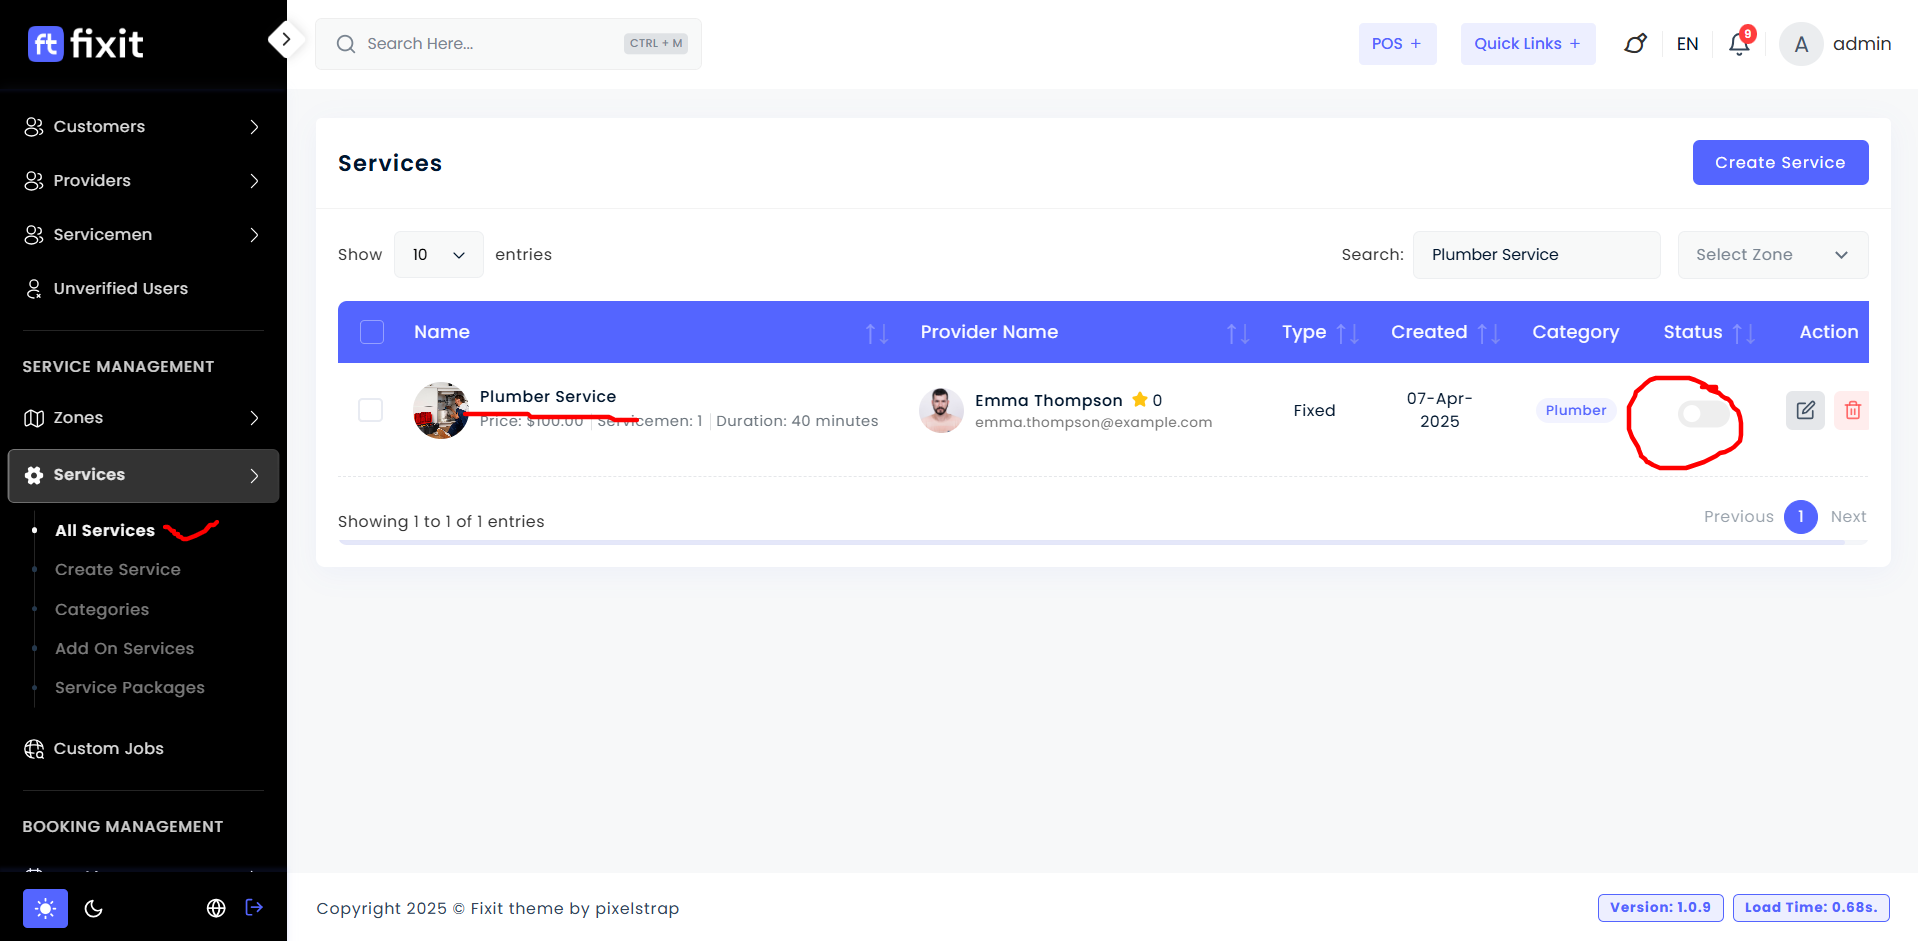This screenshot has height=941, width=1918.
Task: Open the notifications bell icon
Action: [x=1739, y=44]
